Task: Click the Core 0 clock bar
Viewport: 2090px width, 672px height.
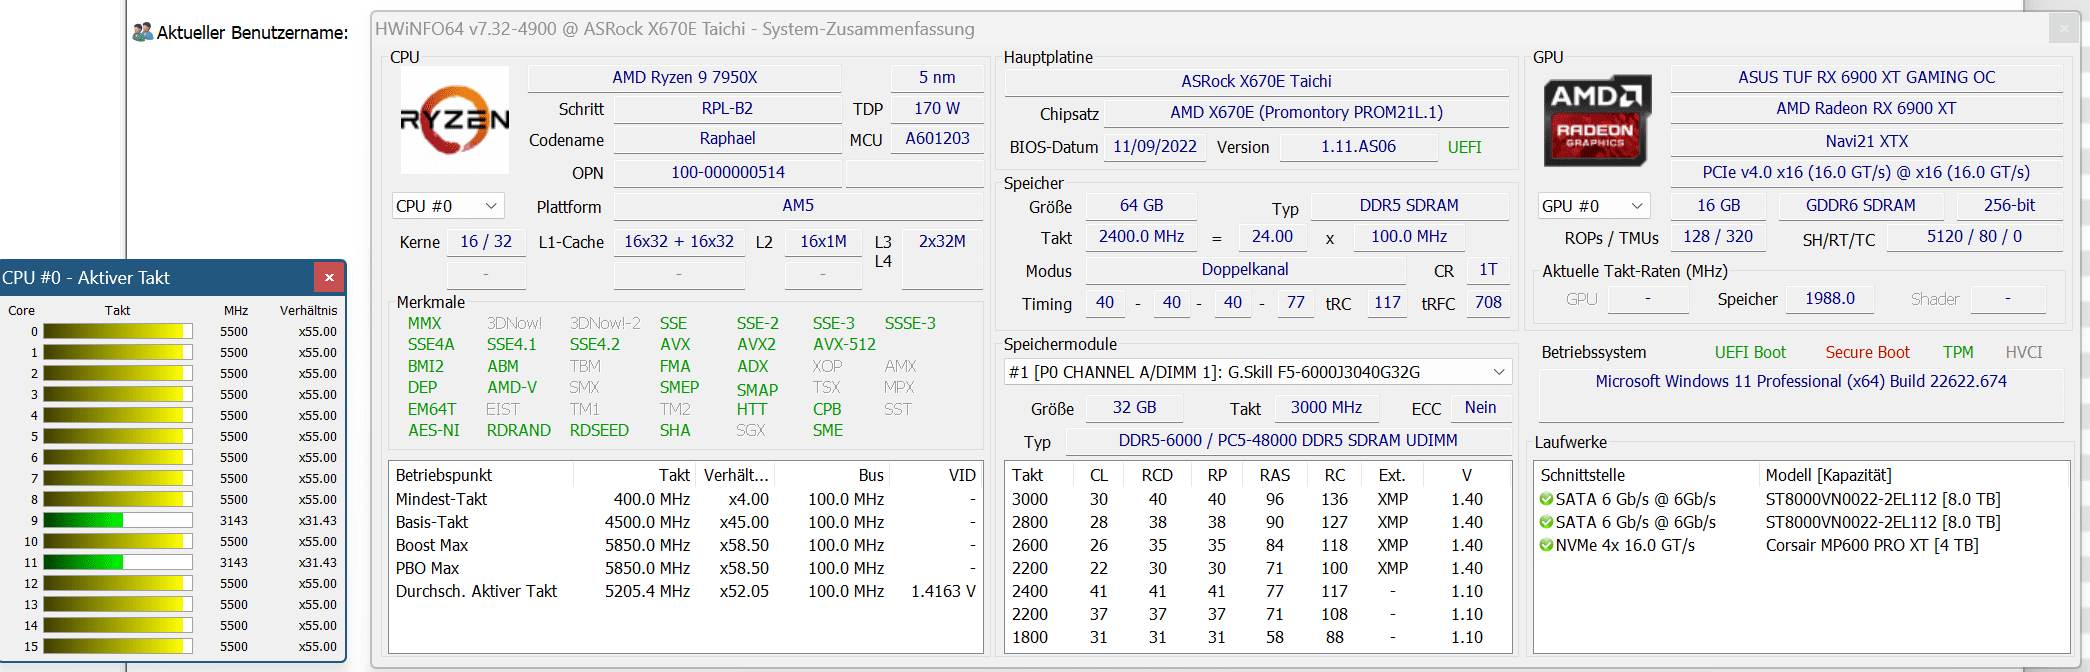Action: 118,331
